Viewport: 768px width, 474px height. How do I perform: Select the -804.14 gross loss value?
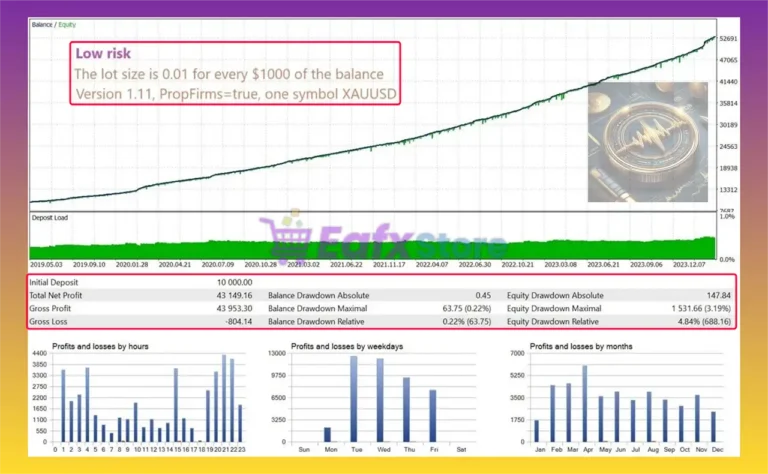click(x=239, y=322)
